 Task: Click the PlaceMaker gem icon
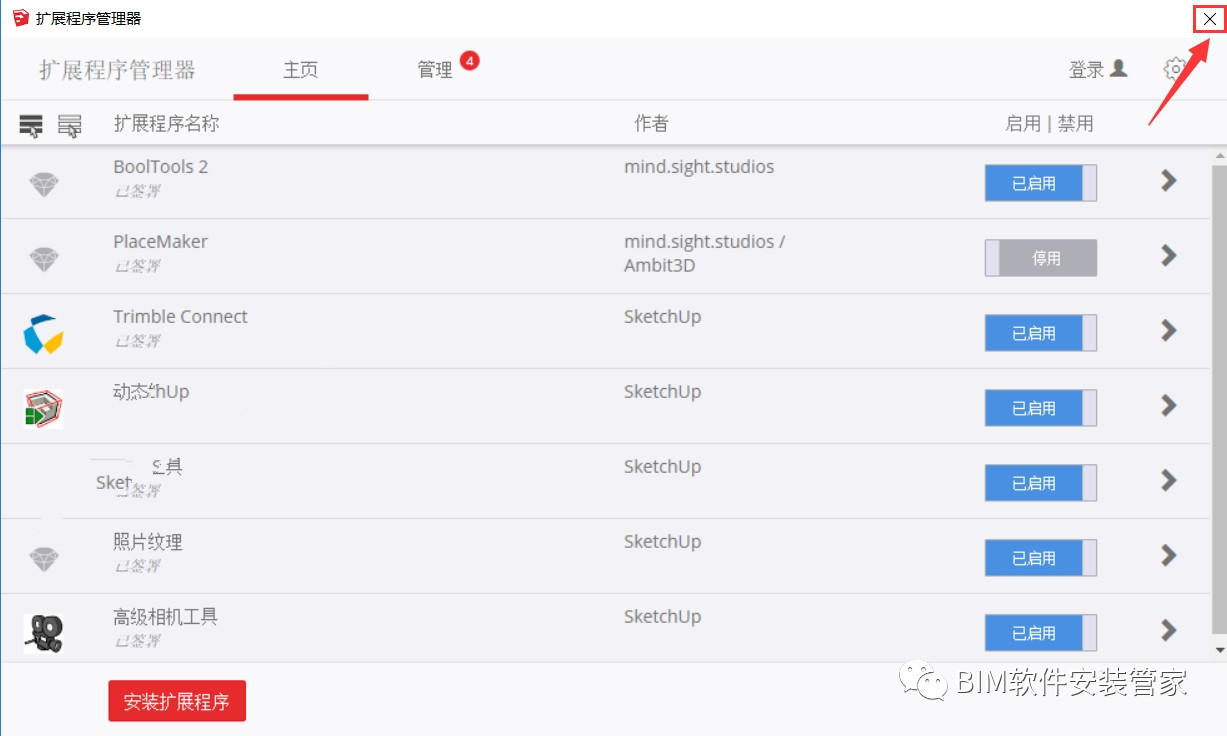(x=43, y=258)
